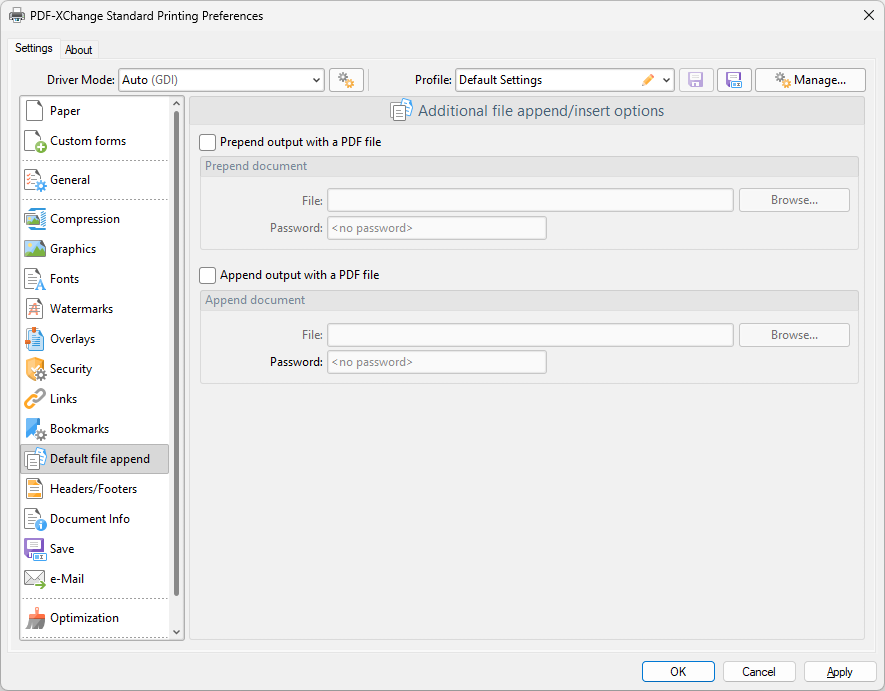Close the Printing Preferences dialog

[869, 15]
